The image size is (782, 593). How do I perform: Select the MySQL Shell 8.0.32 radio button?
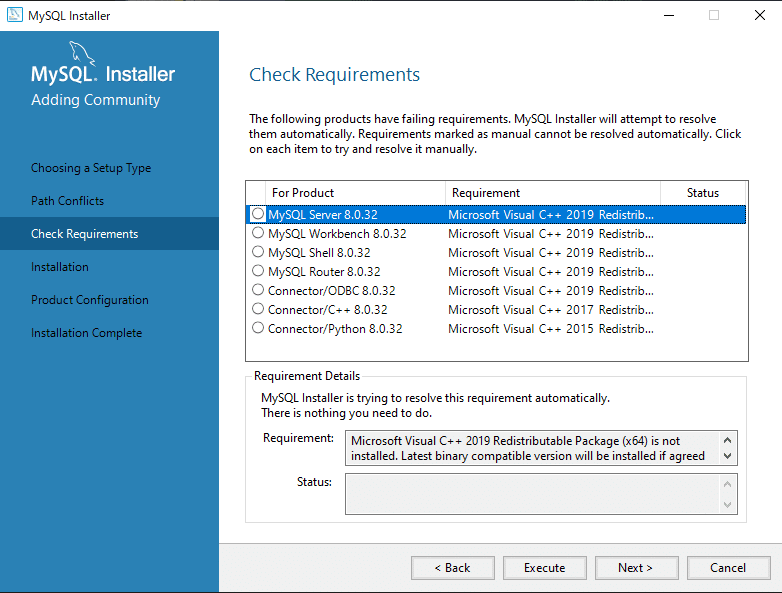(x=258, y=252)
